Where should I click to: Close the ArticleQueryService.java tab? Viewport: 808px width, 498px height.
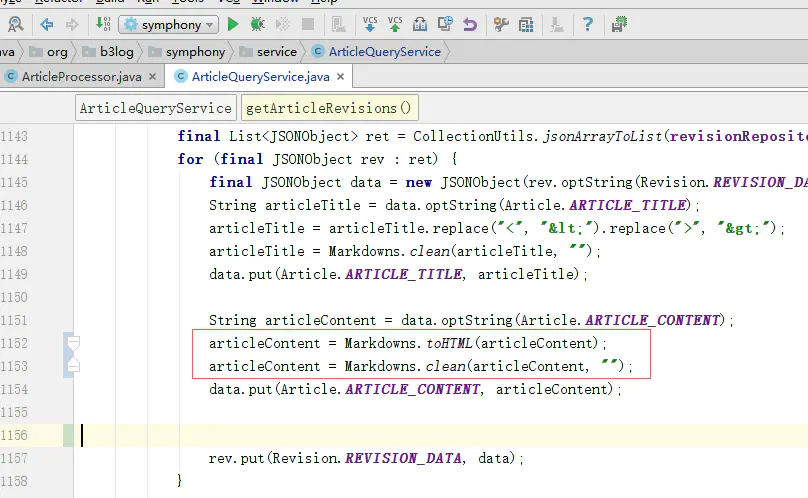[x=342, y=77]
